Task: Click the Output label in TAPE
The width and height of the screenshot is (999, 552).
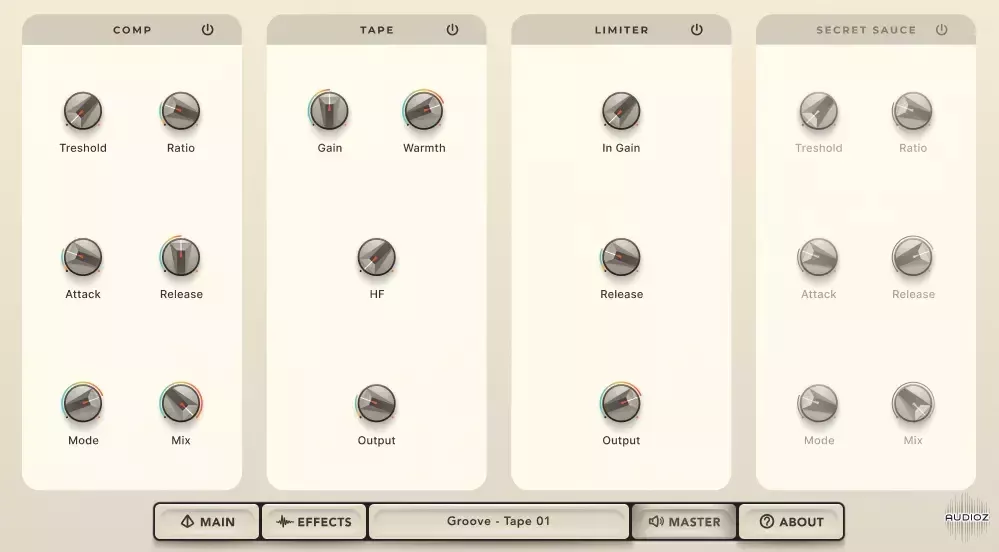Action: (x=377, y=440)
